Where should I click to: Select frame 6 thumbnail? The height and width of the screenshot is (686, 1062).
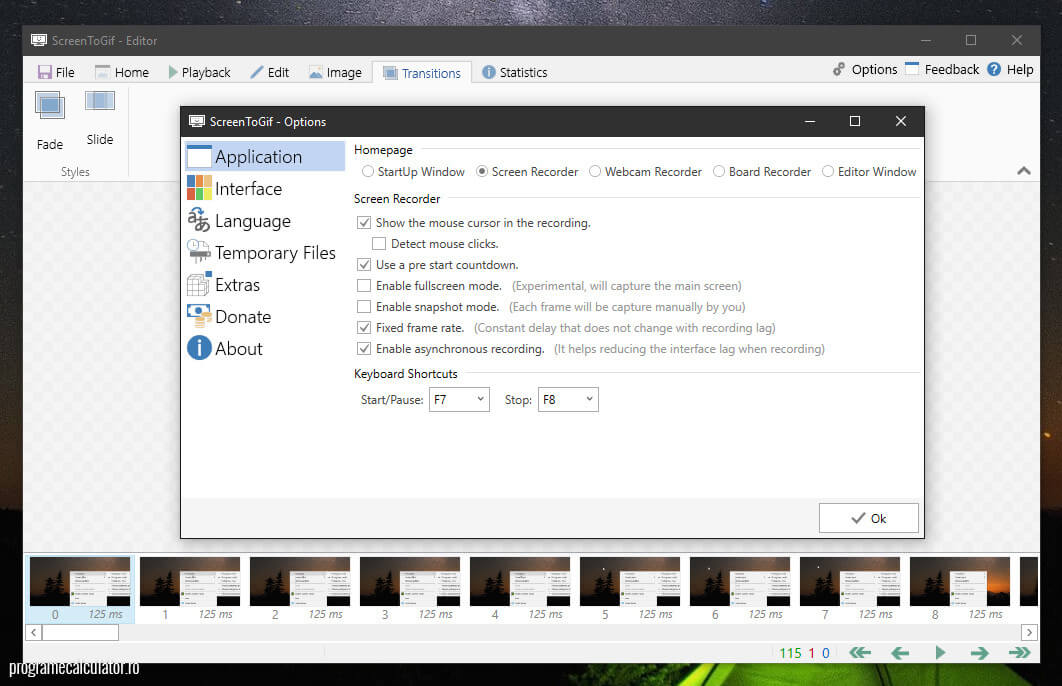tap(740, 589)
